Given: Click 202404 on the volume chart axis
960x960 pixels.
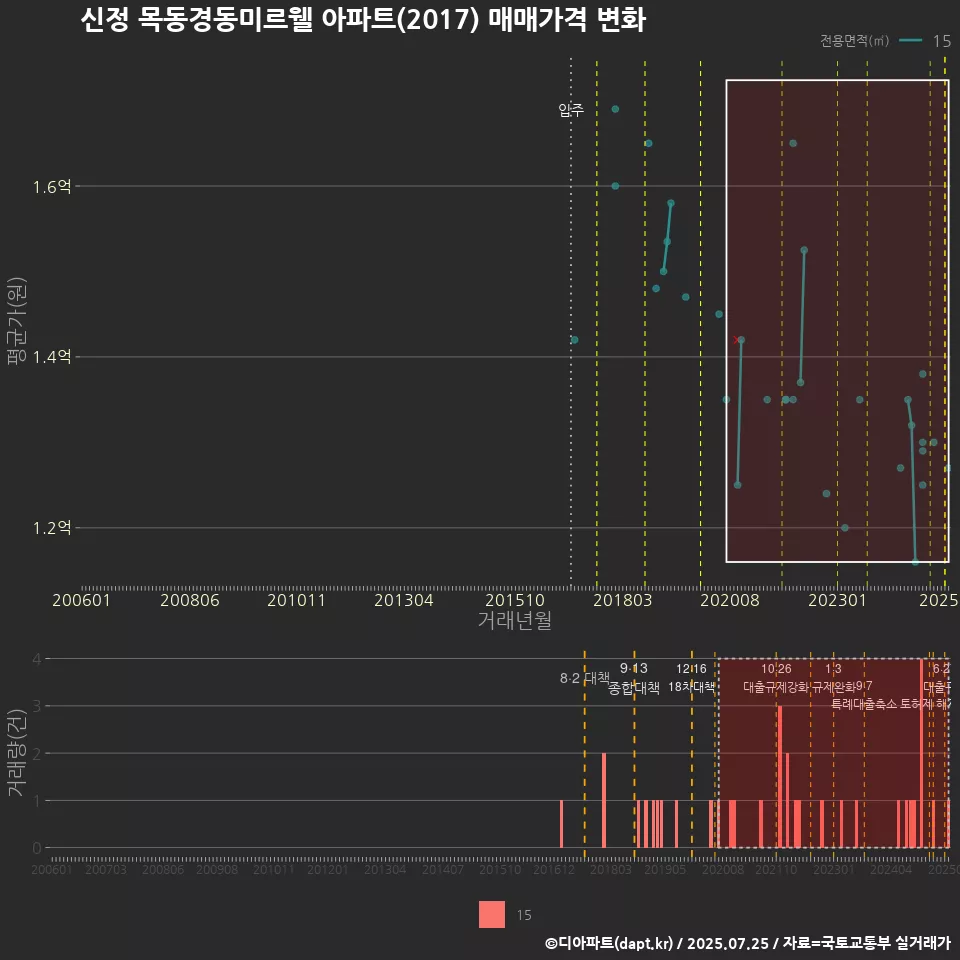Looking at the screenshot, I should 891,869.
